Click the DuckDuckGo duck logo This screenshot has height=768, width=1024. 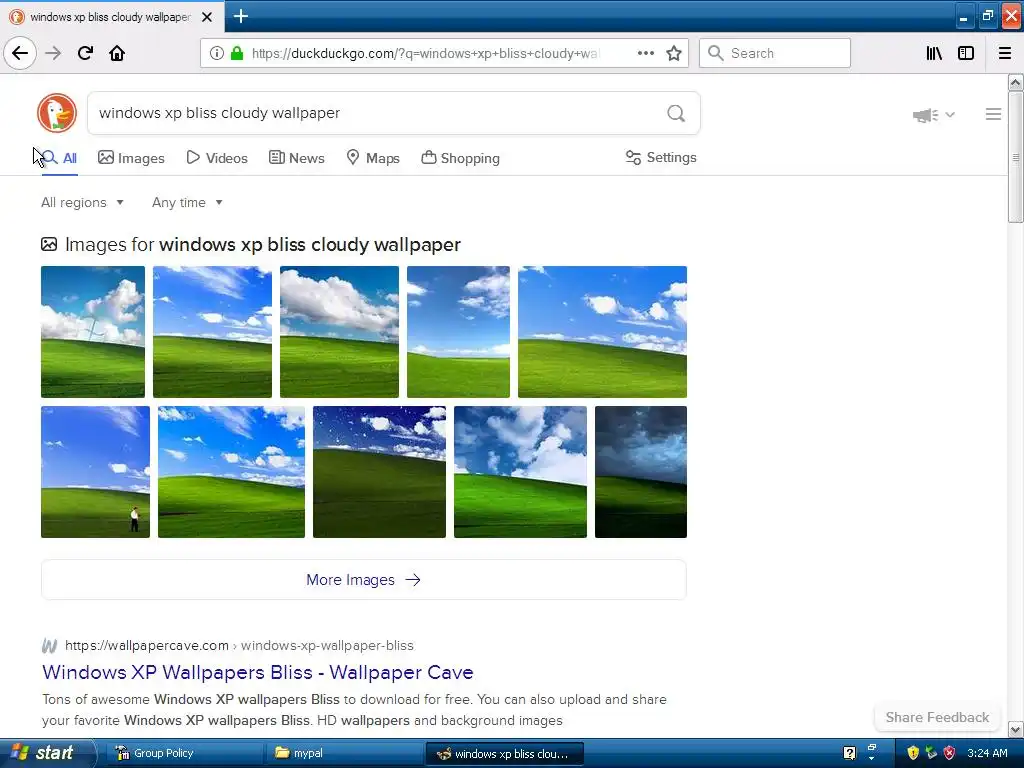click(57, 113)
